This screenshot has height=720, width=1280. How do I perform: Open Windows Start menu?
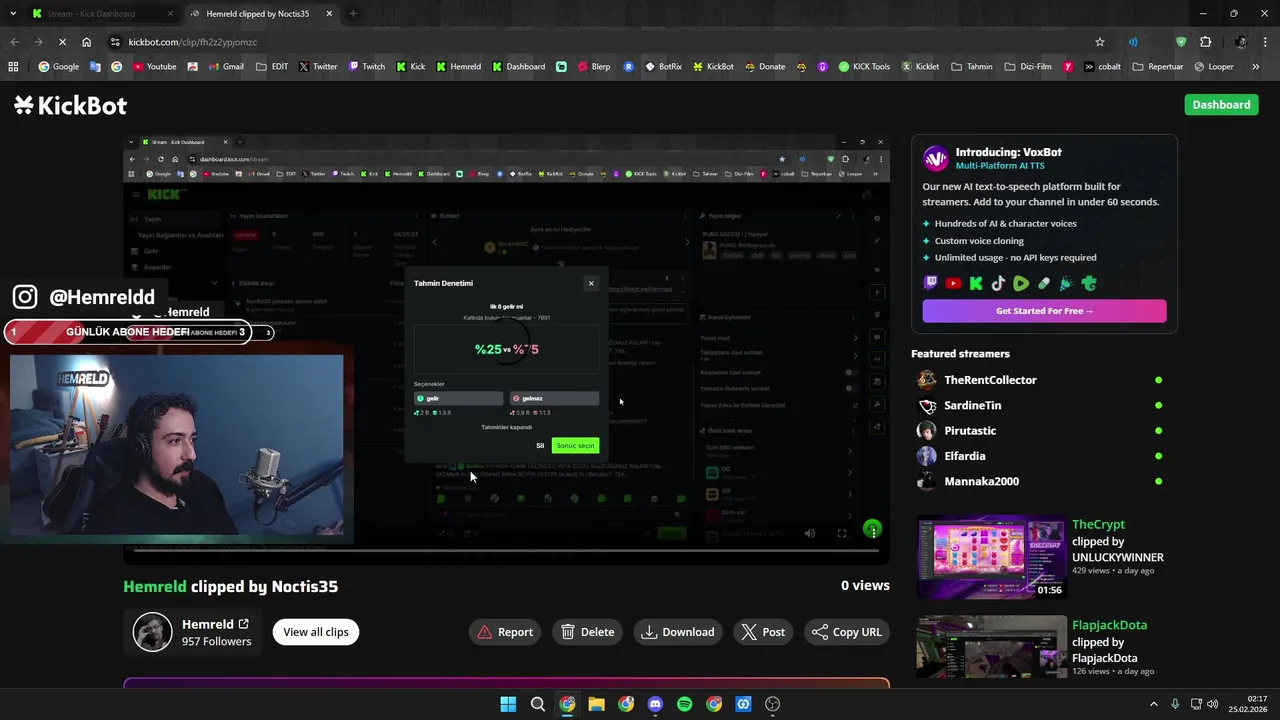tap(508, 704)
